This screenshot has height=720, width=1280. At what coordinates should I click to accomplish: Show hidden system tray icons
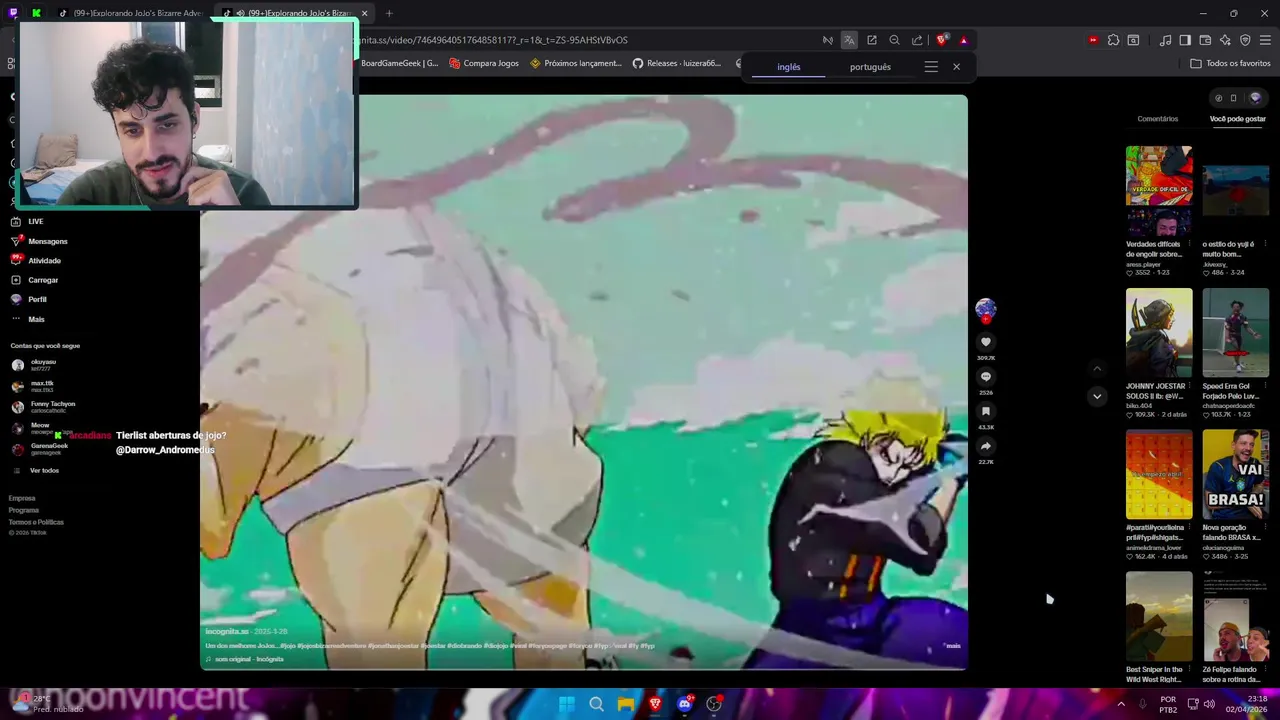(1120, 704)
